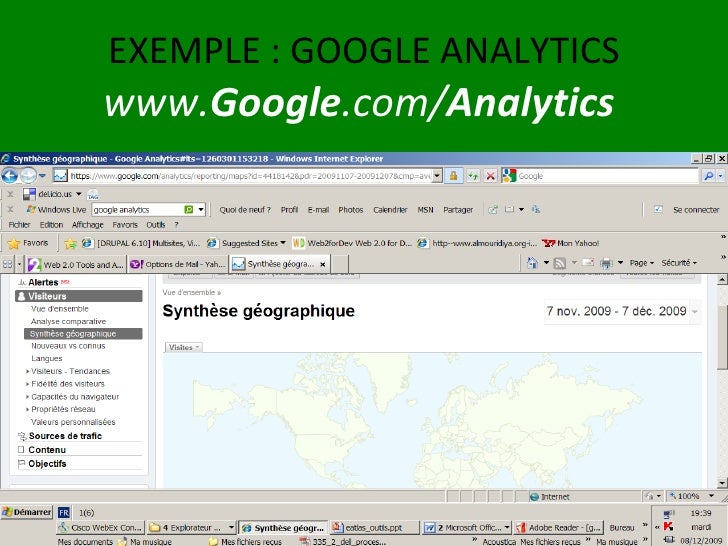Click the browser Back arrow button
The width and height of the screenshot is (728, 546).
click(9, 176)
